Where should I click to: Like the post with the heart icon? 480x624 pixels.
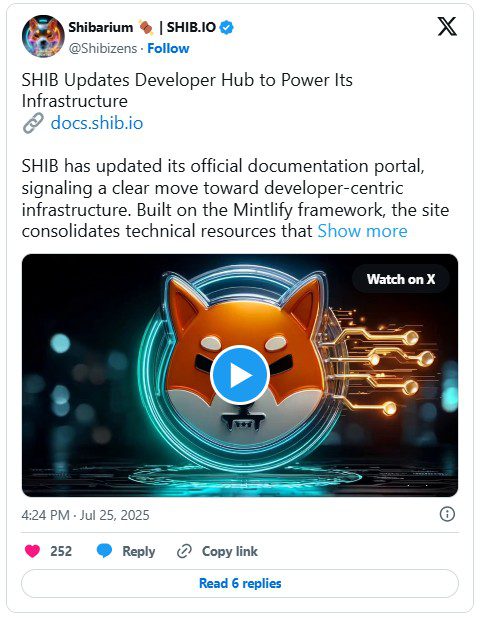(x=32, y=551)
